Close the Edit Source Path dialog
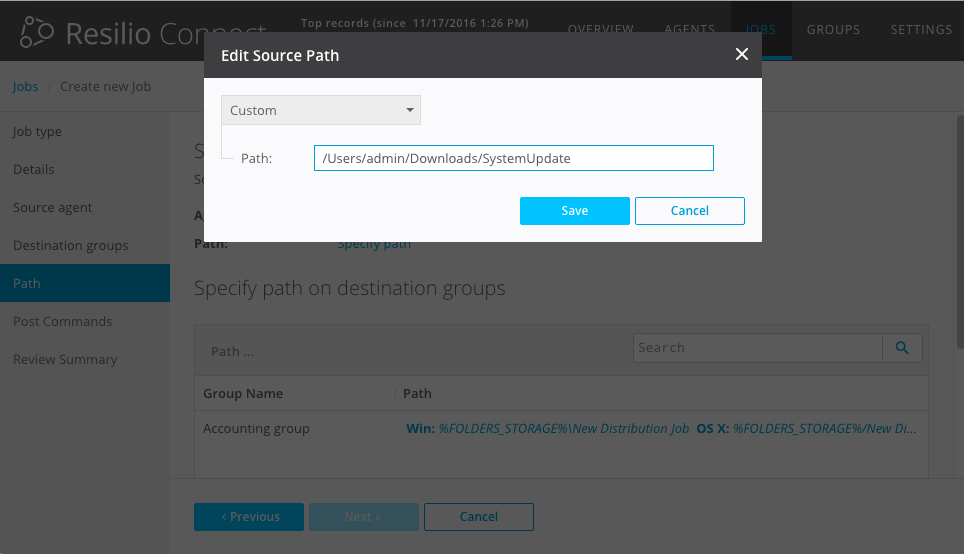 point(741,54)
